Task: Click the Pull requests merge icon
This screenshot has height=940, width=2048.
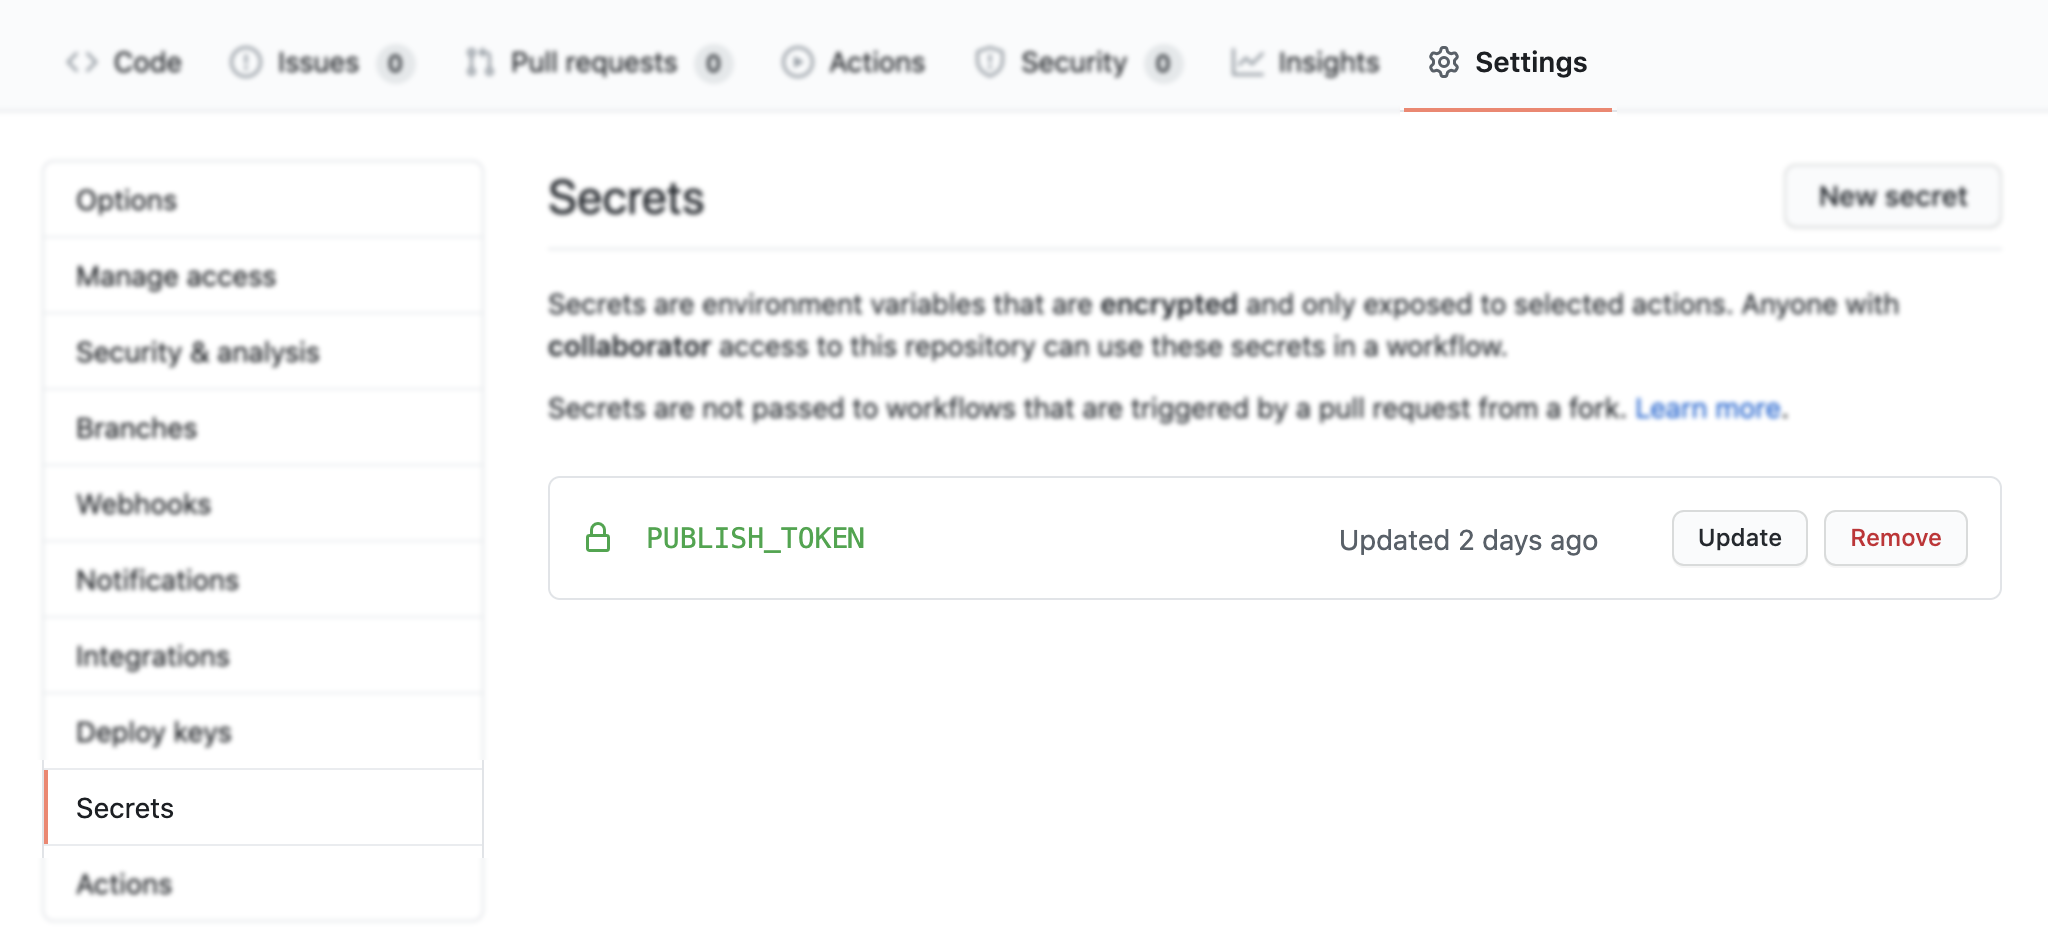Action: pos(480,62)
